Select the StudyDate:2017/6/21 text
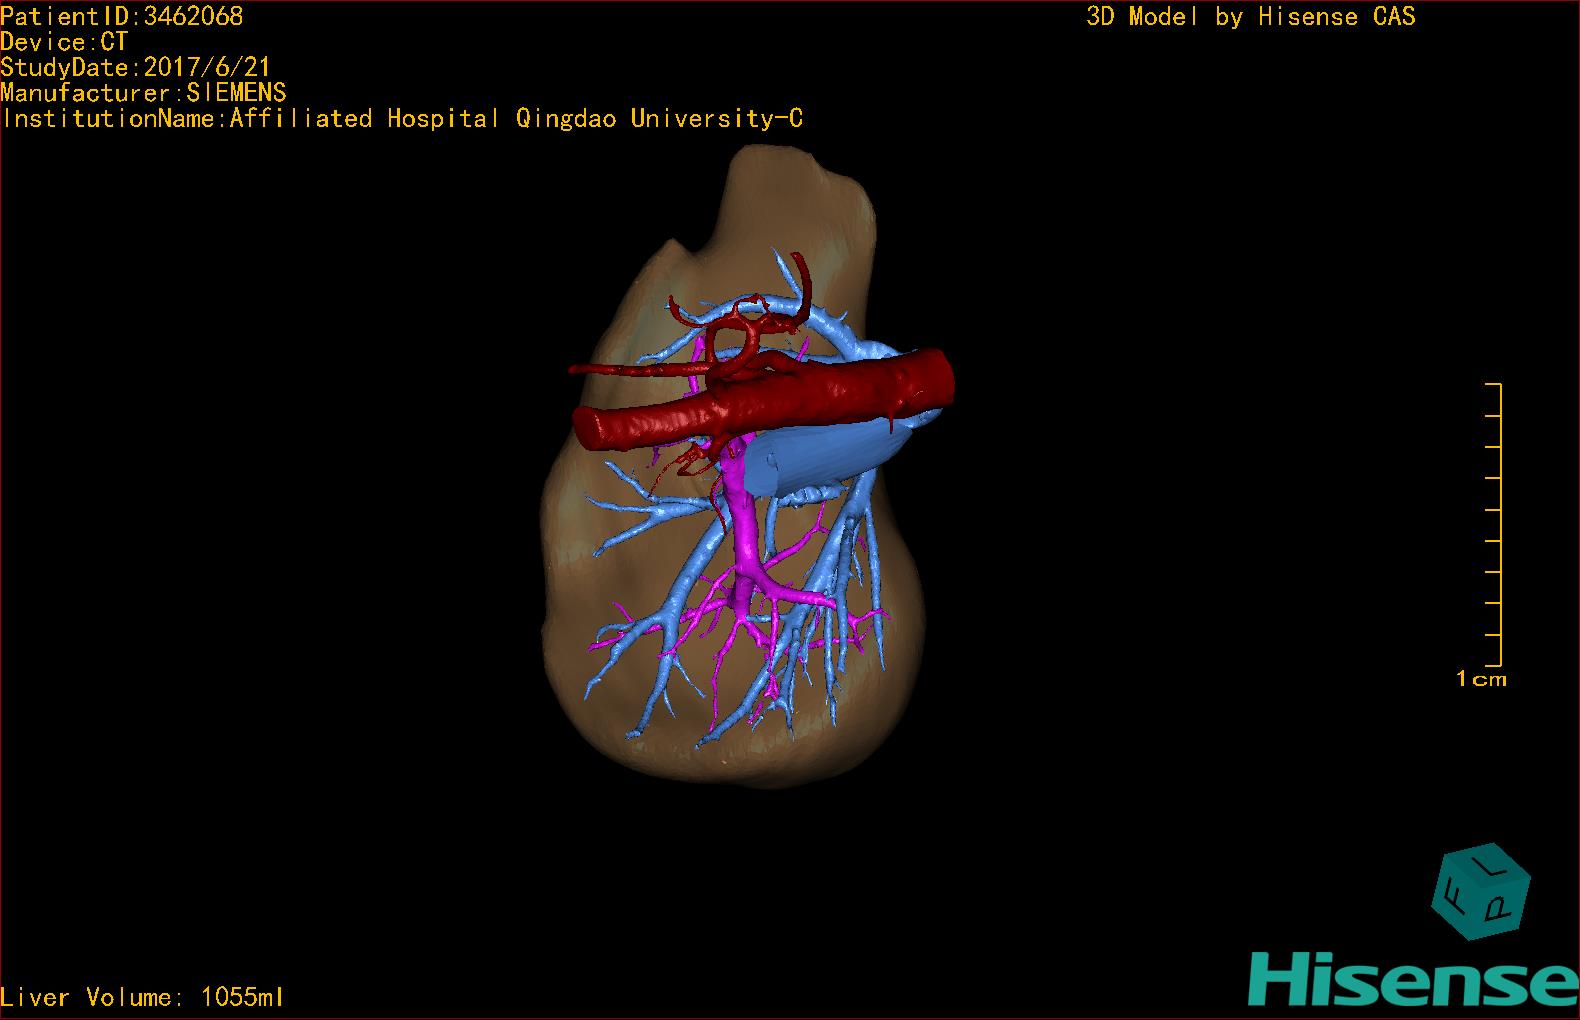 click(x=135, y=67)
